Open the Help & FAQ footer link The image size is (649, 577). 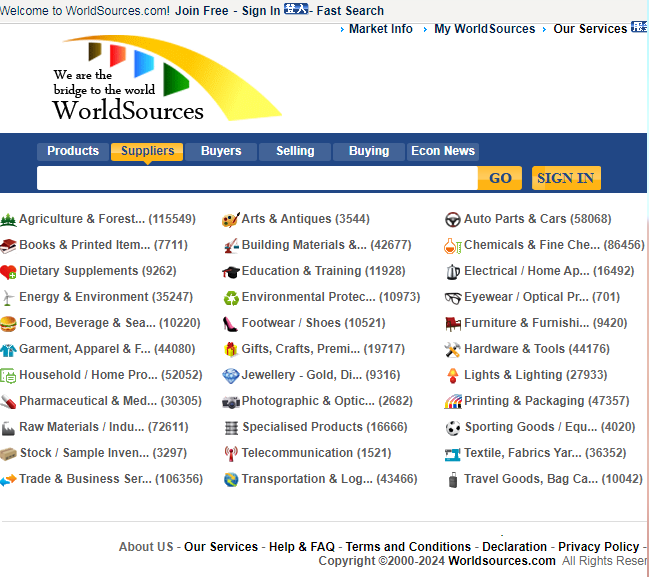(x=302, y=547)
